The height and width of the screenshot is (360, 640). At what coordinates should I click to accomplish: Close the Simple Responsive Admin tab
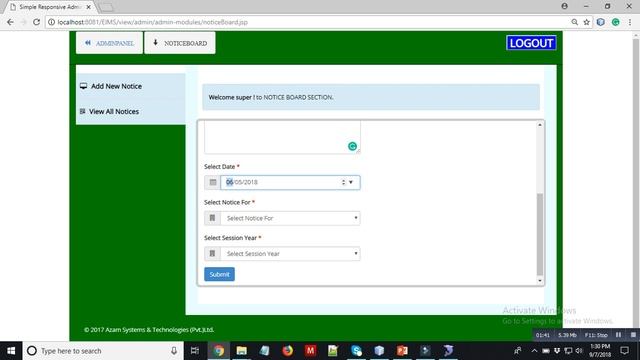coord(89,7)
